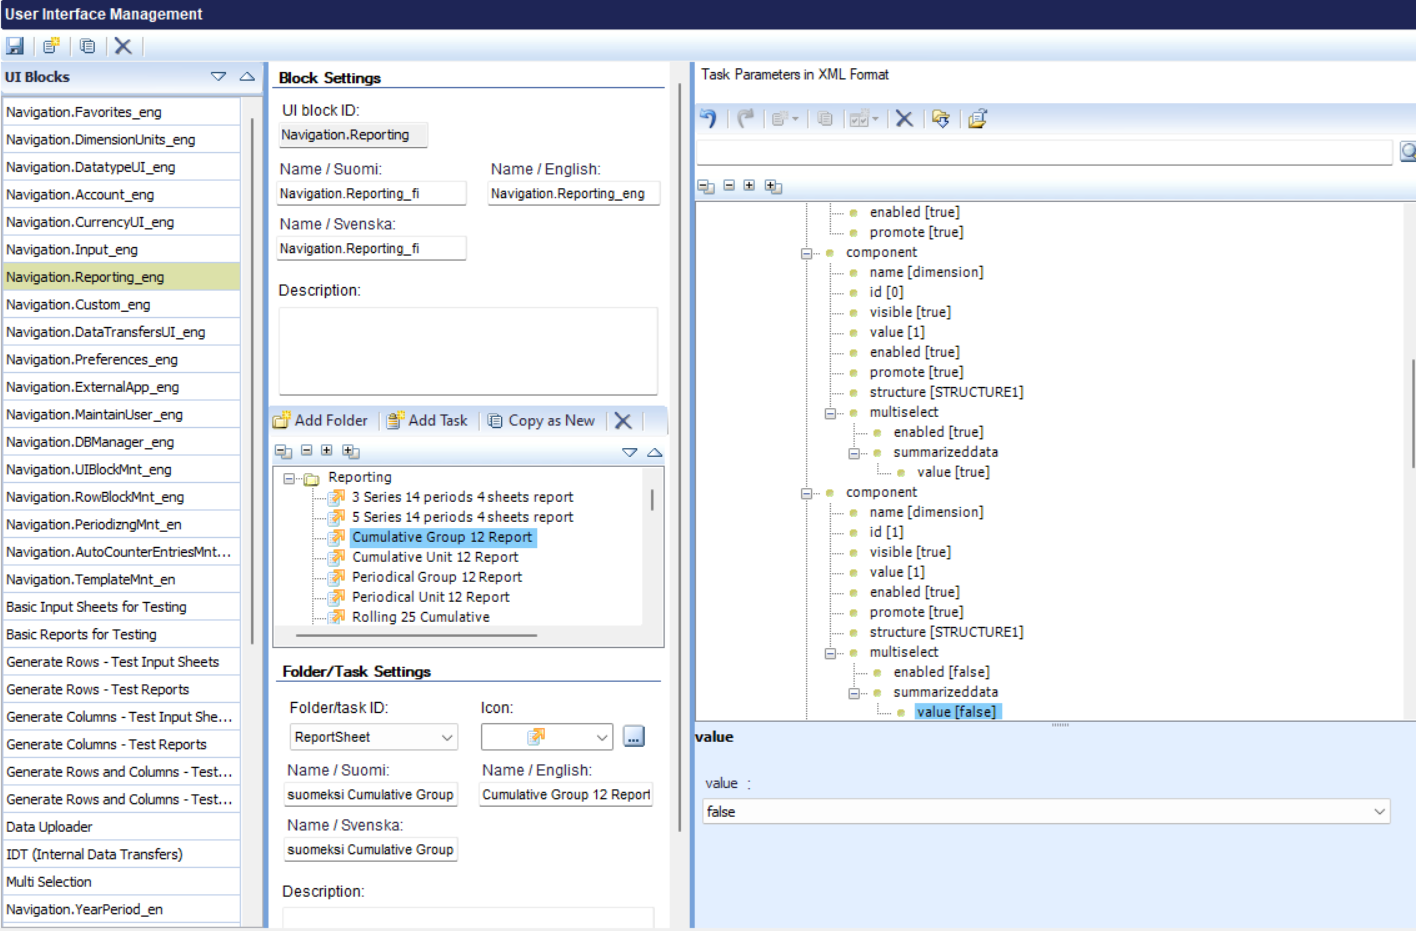Click the Add Task button
The height and width of the screenshot is (931, 1416).
pyautogui.click(x=427, y=420)
